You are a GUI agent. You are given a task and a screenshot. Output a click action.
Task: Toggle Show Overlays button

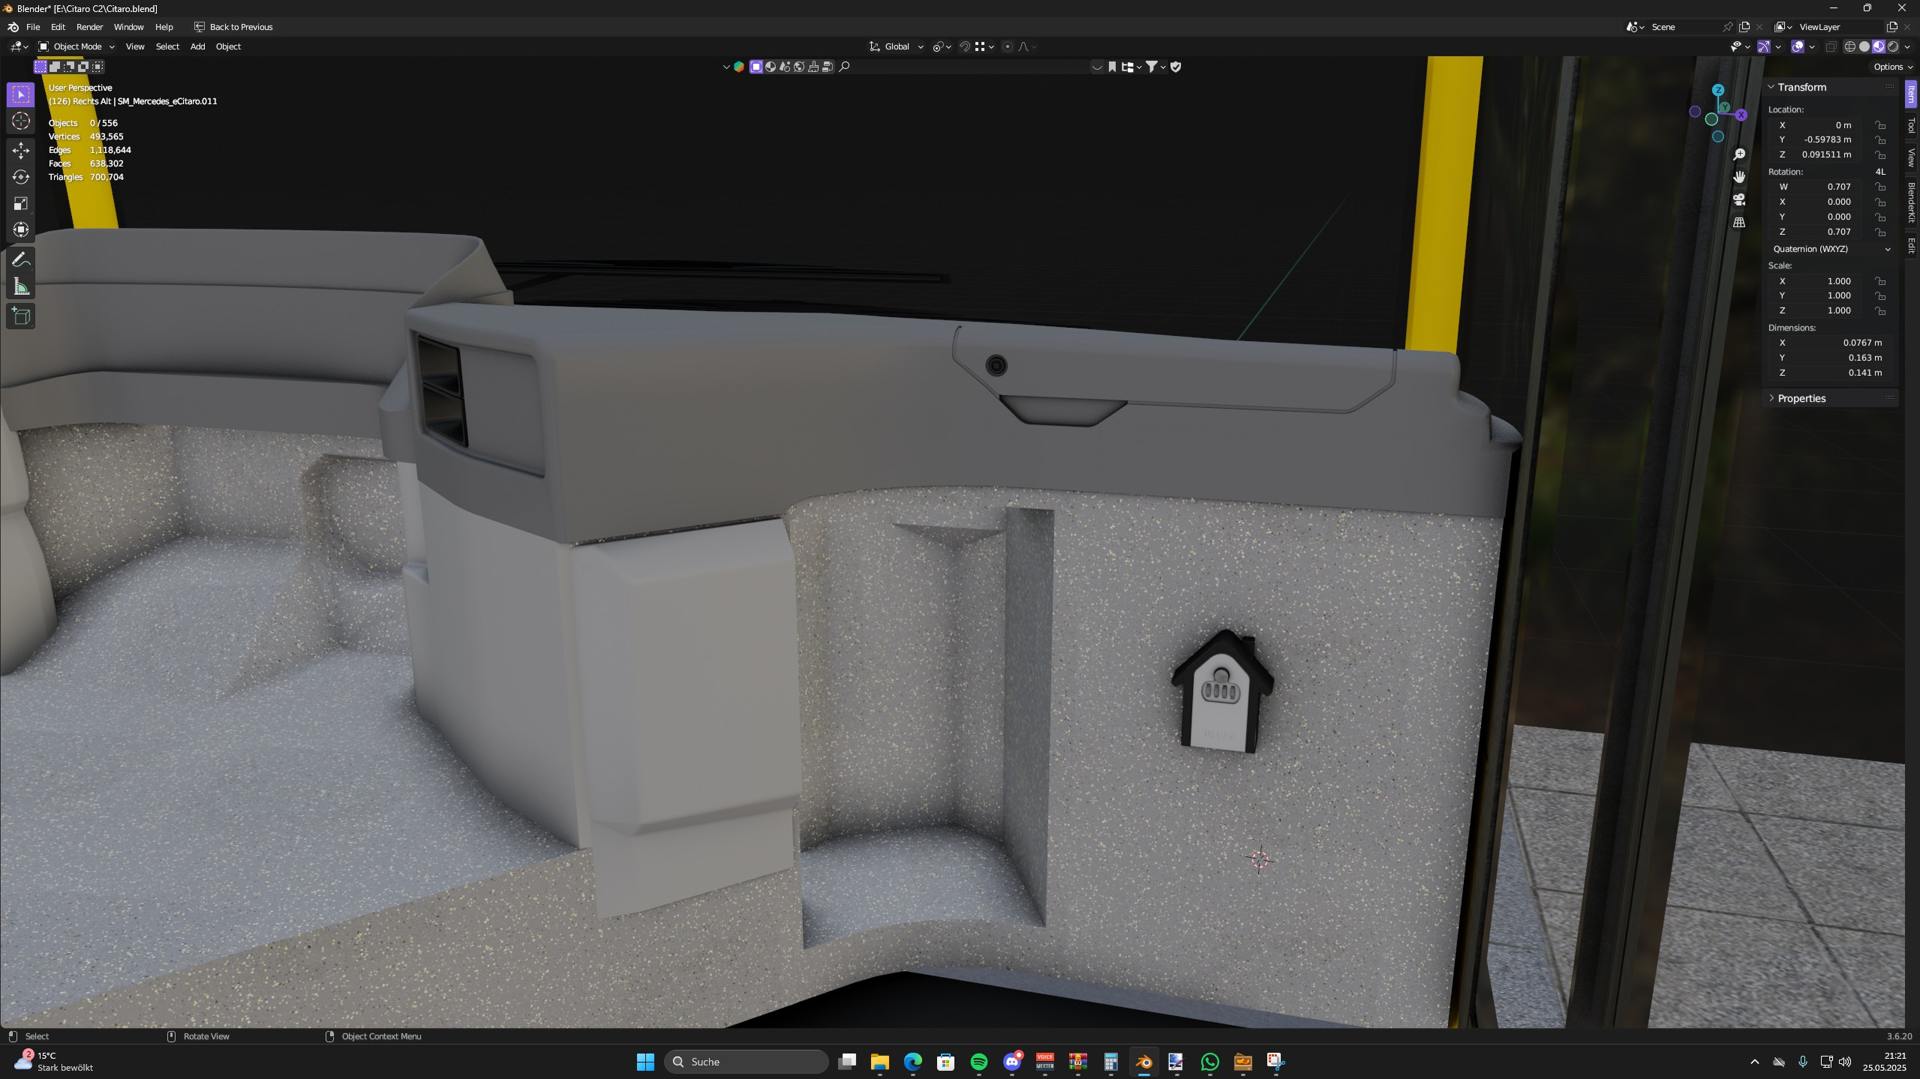tap(1797, 47)
